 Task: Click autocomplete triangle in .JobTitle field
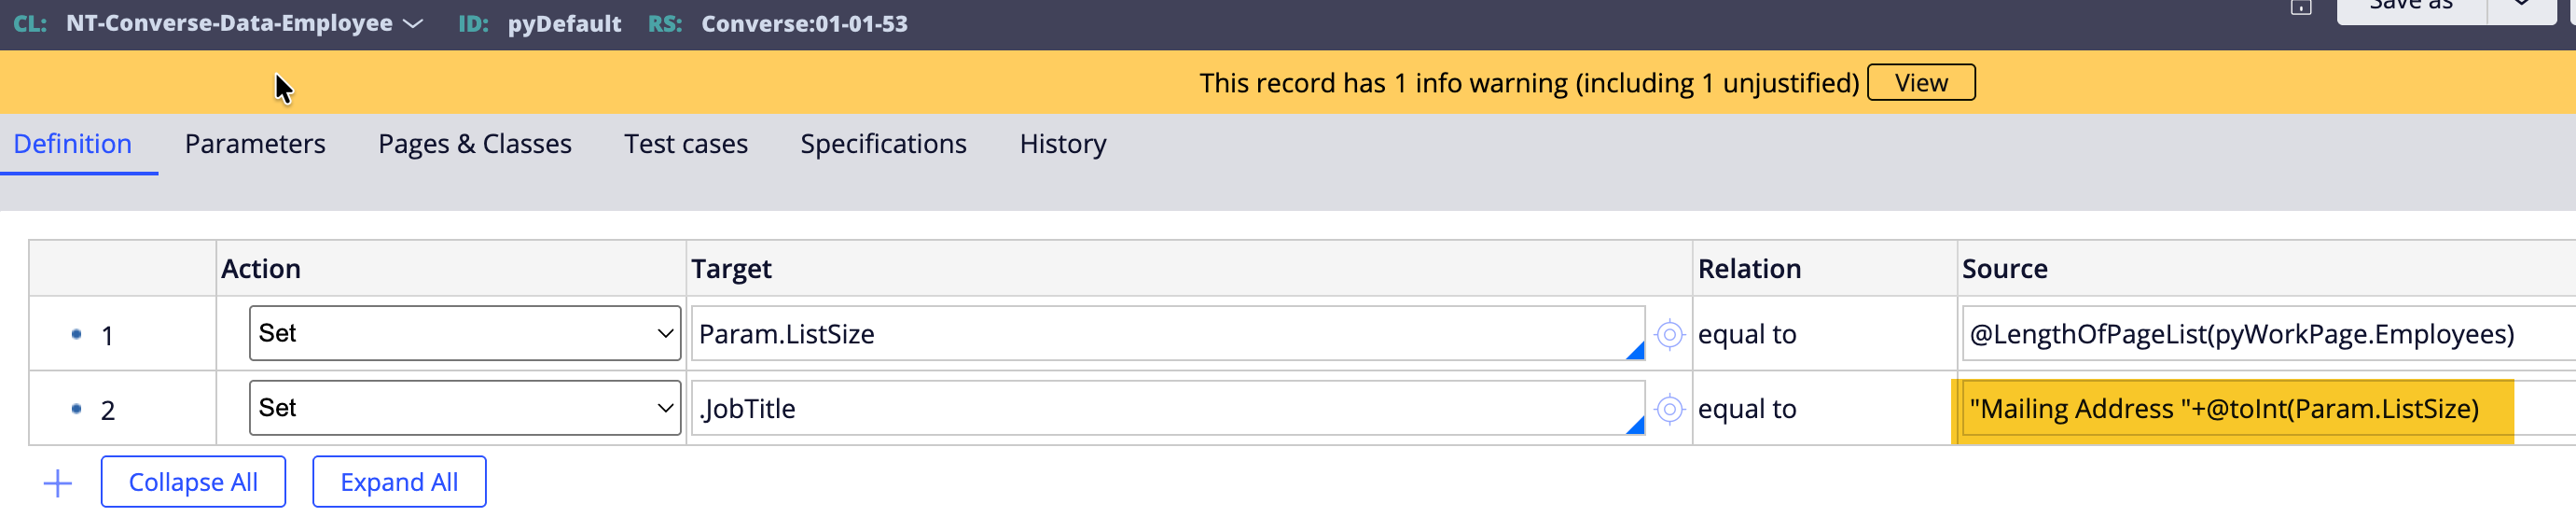coord(1635,426)
